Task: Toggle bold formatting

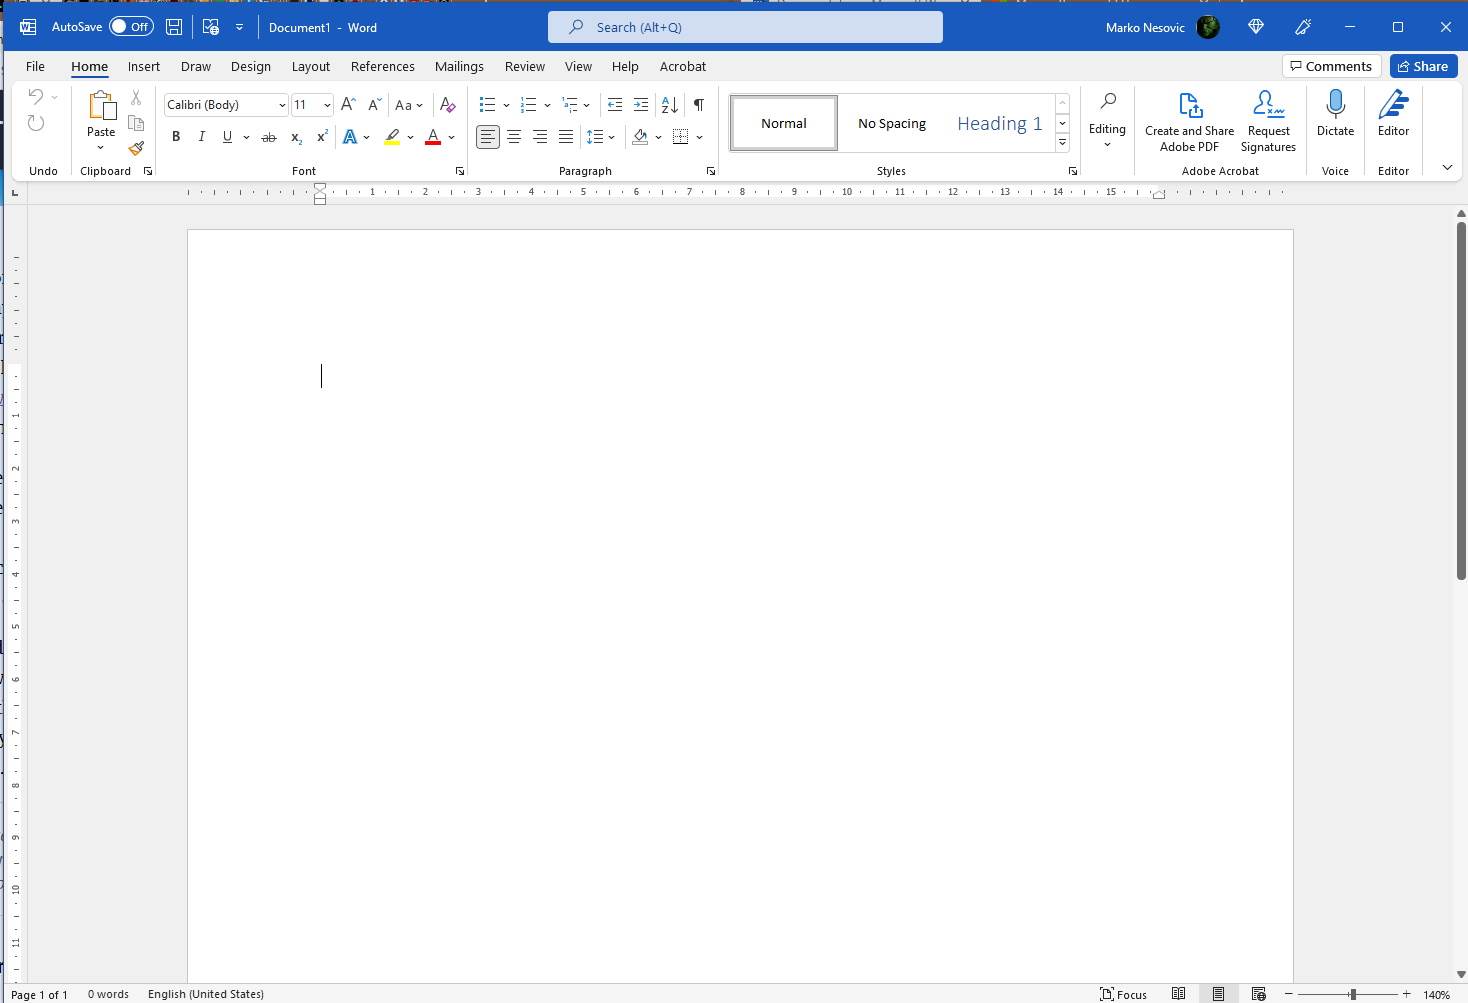Action: 176,136
